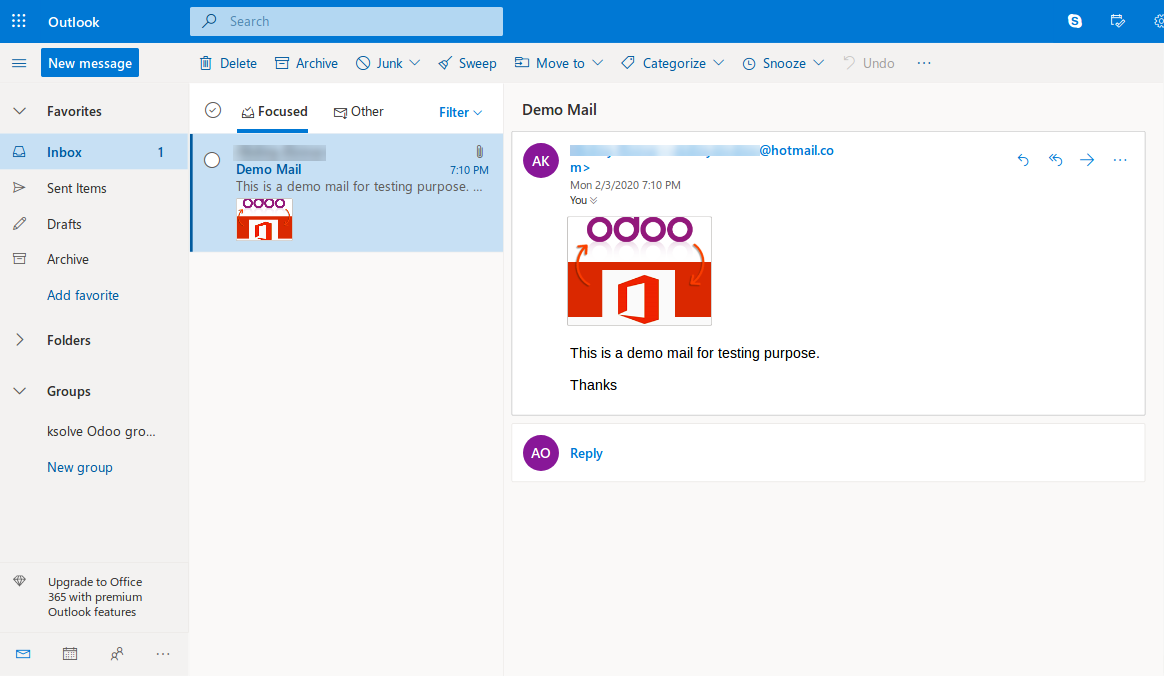Select the Demo Mail message checkbox
Viewport: 1164px width, 680px height.
tap(212, 160)
